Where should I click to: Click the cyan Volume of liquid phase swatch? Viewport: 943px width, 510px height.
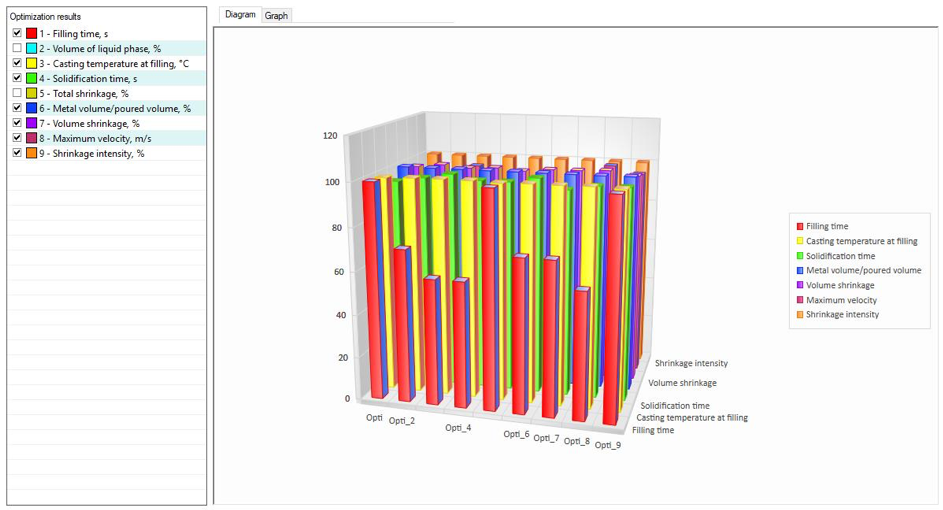[x=31, y=49]
